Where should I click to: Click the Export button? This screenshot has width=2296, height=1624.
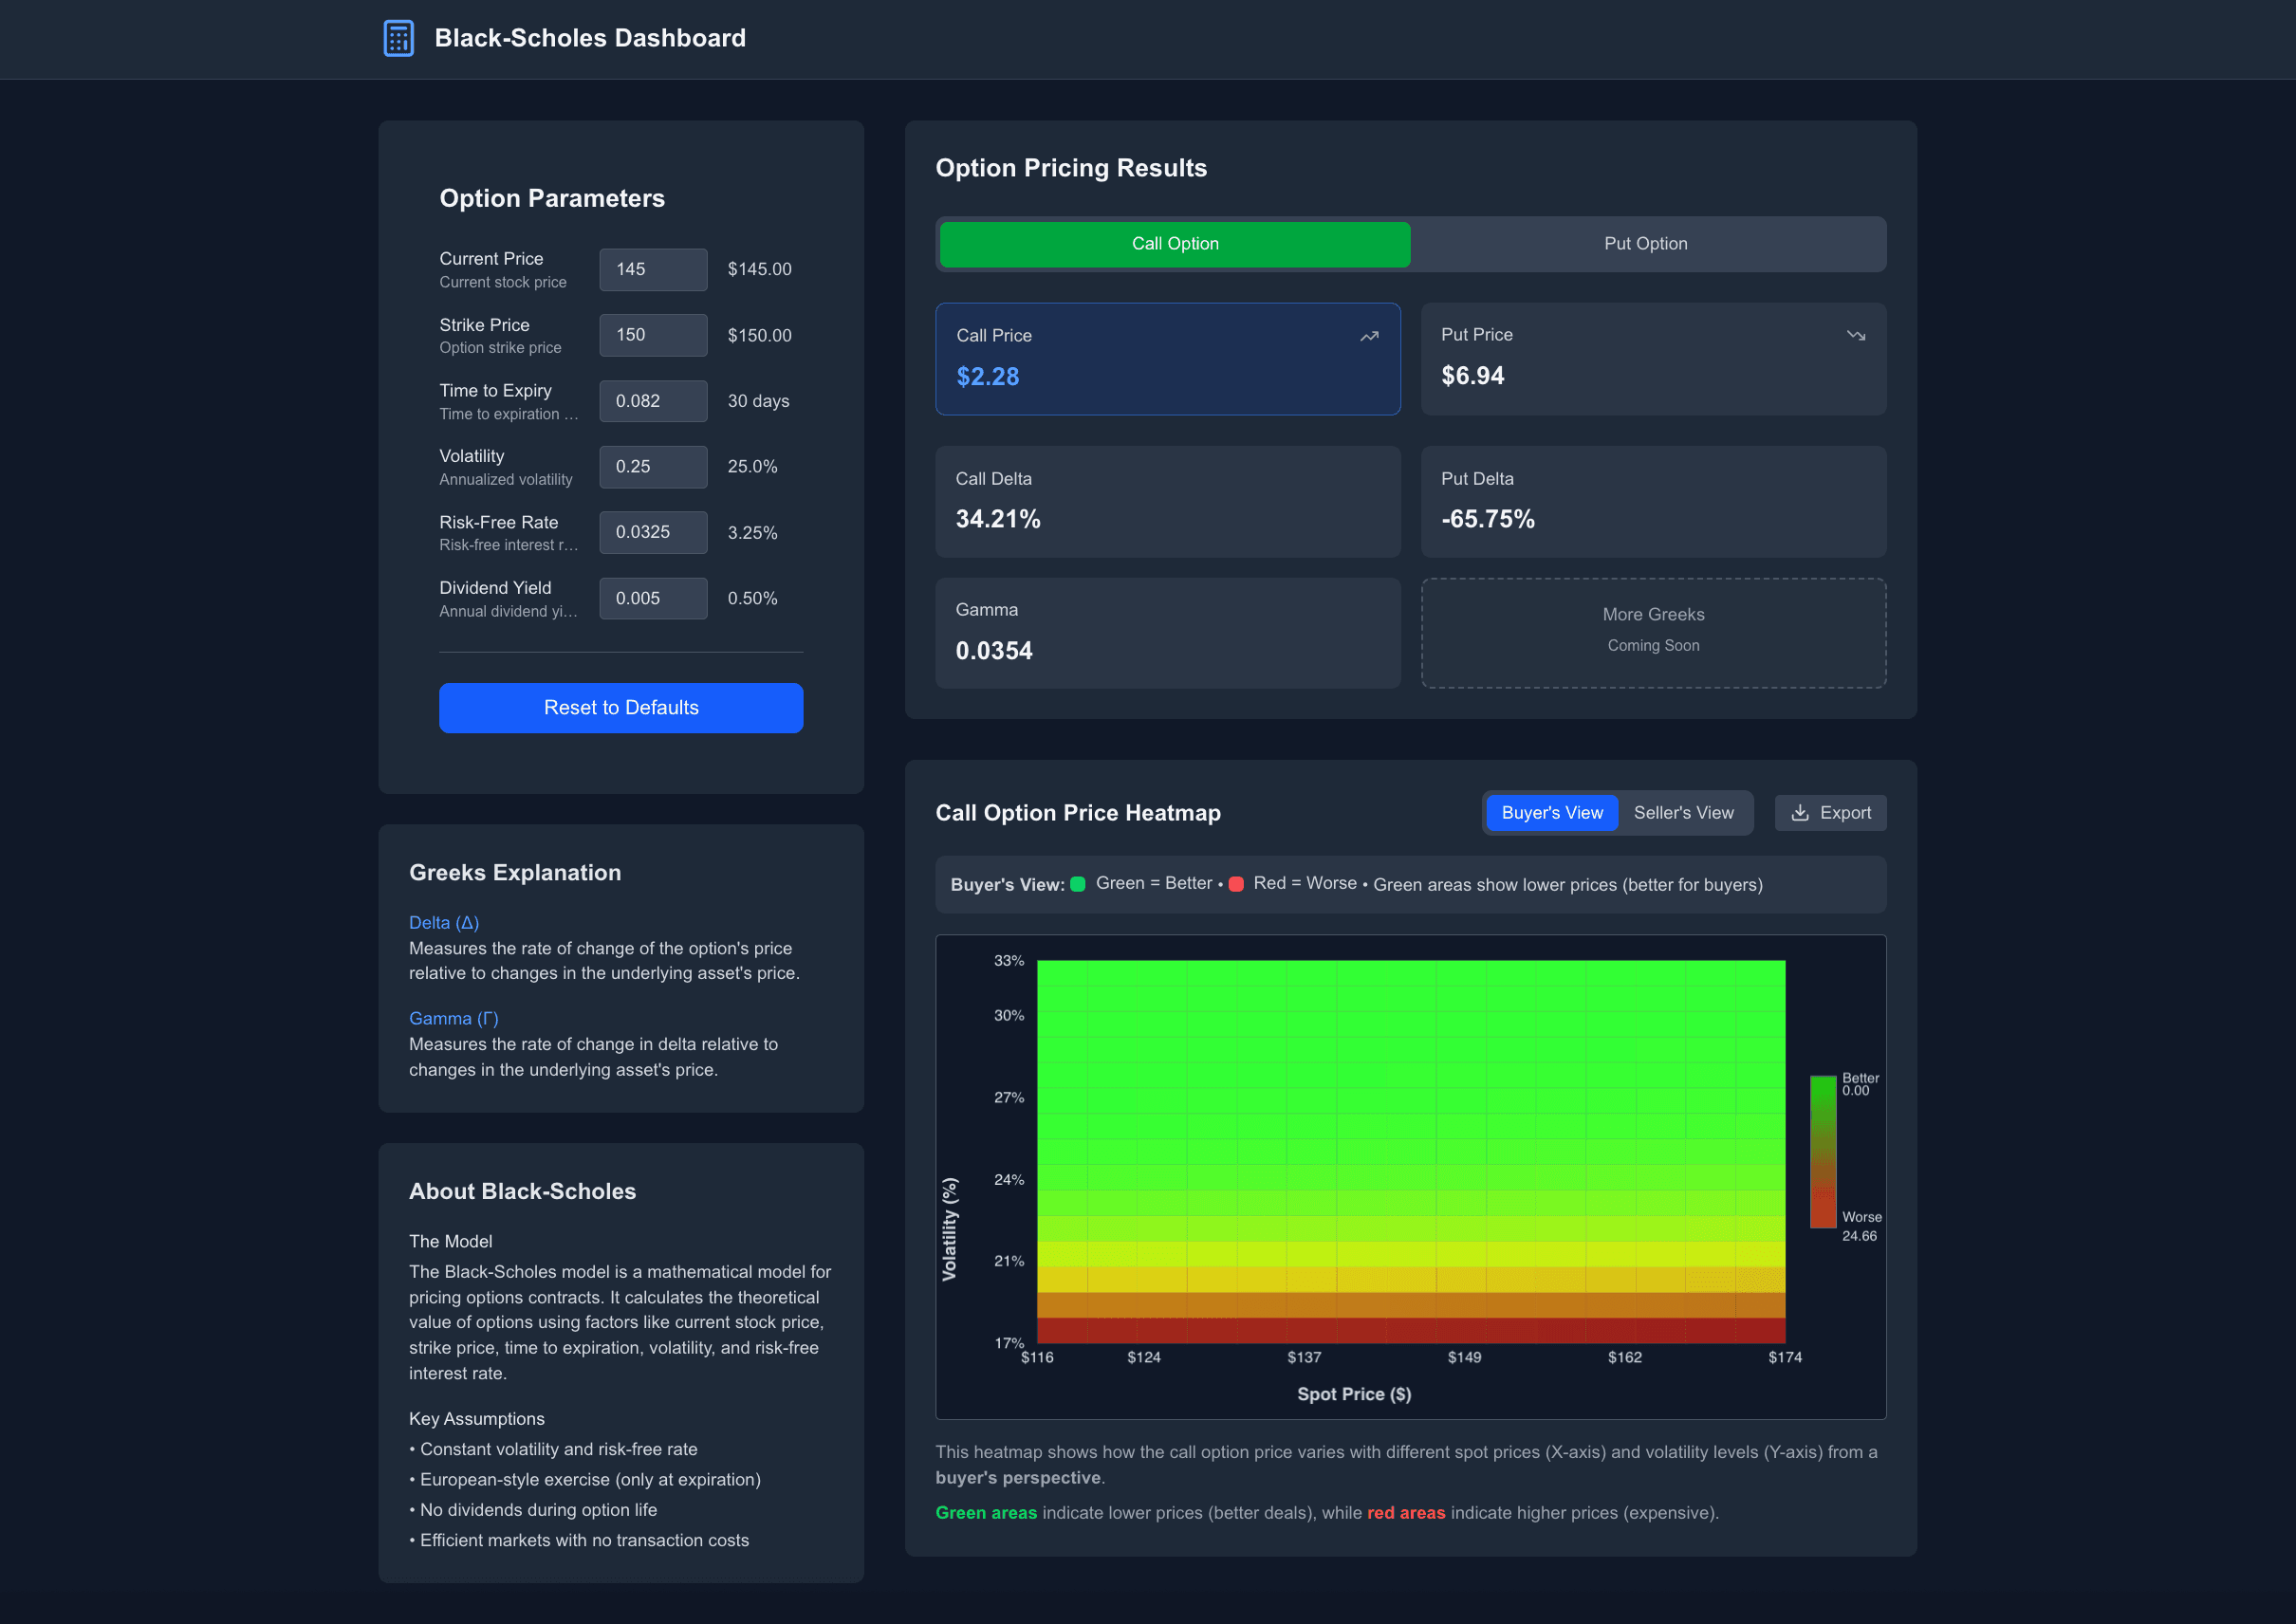coord(1830,812)
